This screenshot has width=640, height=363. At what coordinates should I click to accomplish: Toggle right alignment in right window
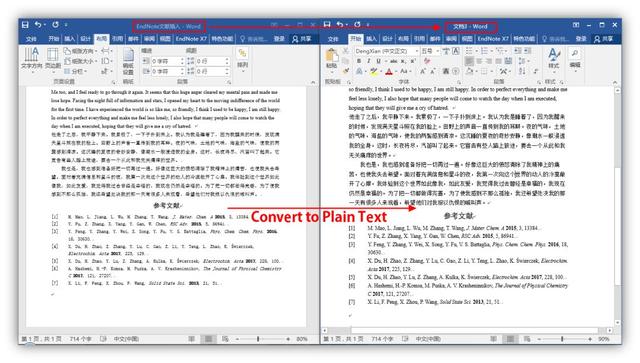(489, 61)
